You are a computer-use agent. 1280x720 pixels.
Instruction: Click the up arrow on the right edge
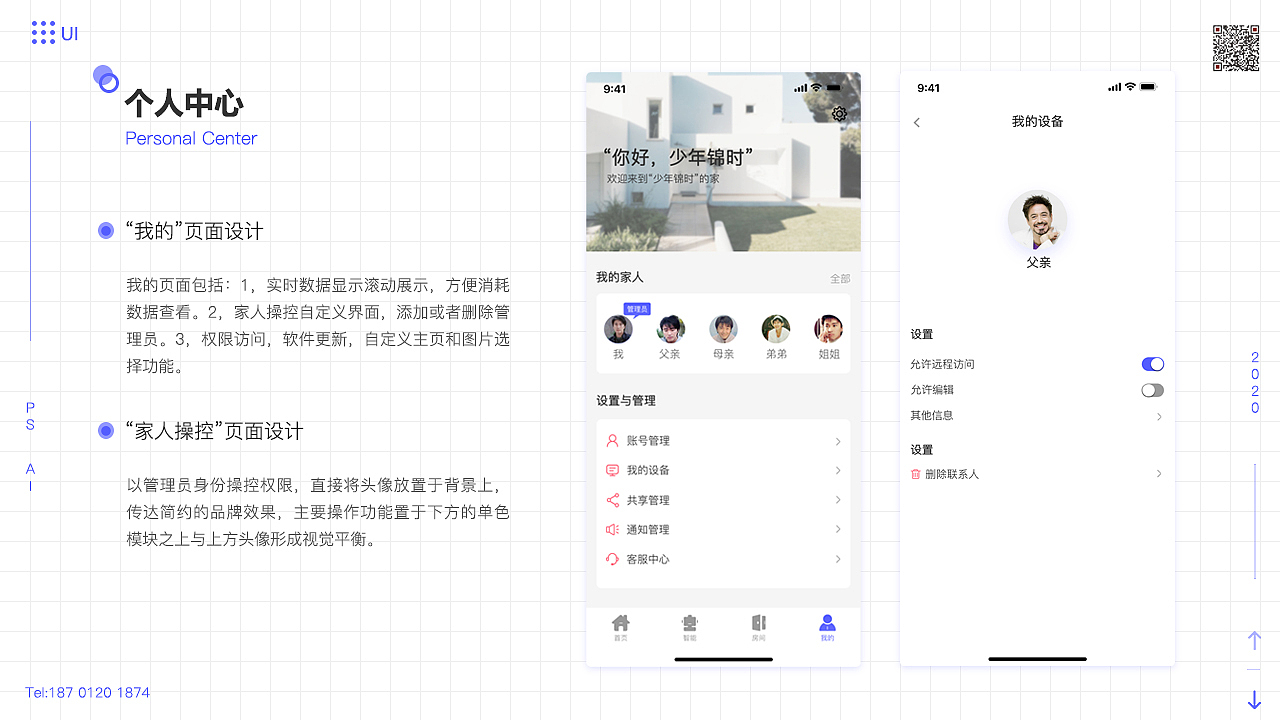click(x=1254, y=640)
